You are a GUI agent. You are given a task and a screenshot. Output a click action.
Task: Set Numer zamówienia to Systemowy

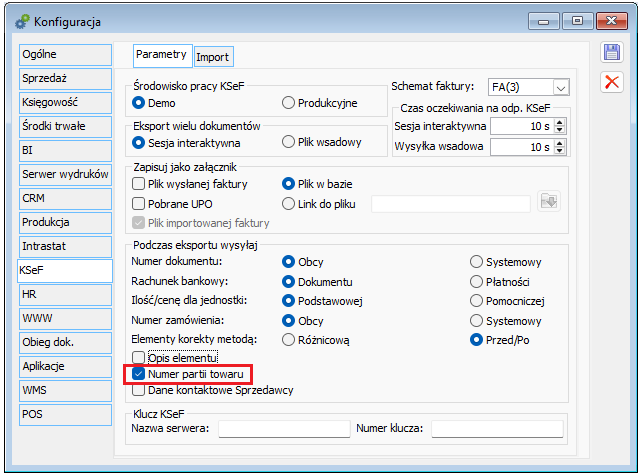click(476, 320)
